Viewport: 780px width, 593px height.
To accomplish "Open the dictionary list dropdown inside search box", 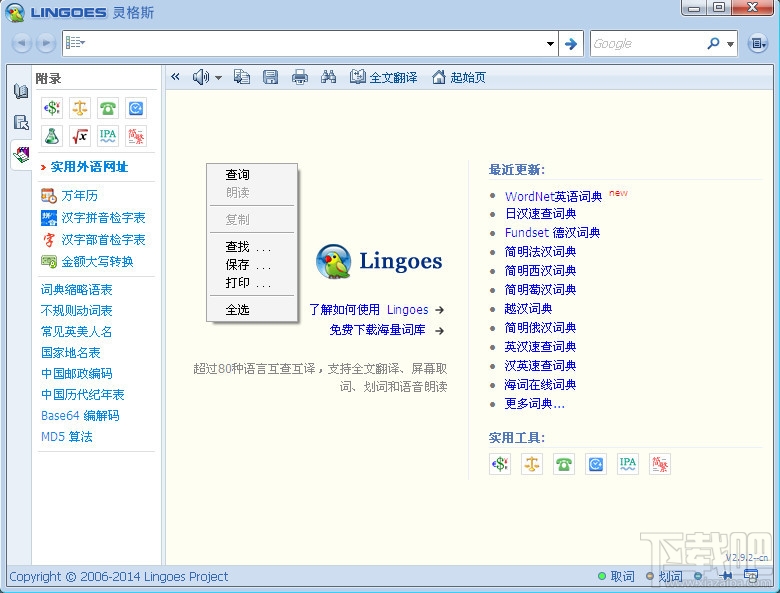I will [75, 43].
